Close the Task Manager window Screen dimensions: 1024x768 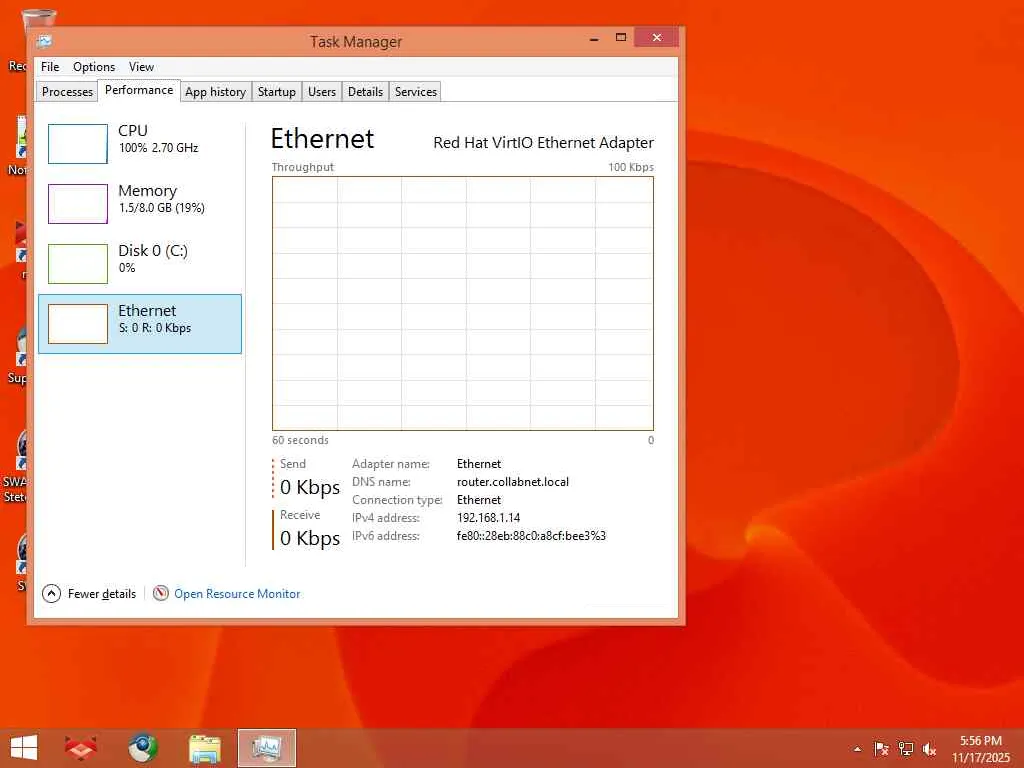tap(657, 38)
